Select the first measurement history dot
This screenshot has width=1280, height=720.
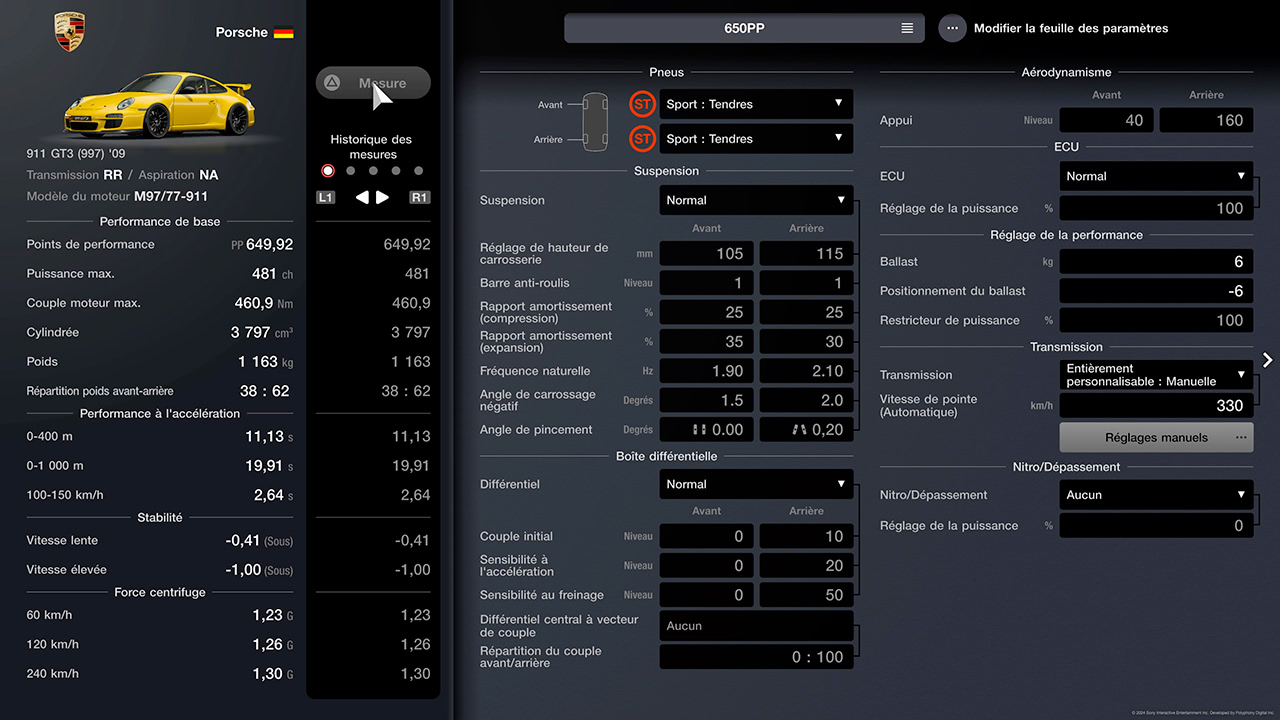tap(328, 171)
